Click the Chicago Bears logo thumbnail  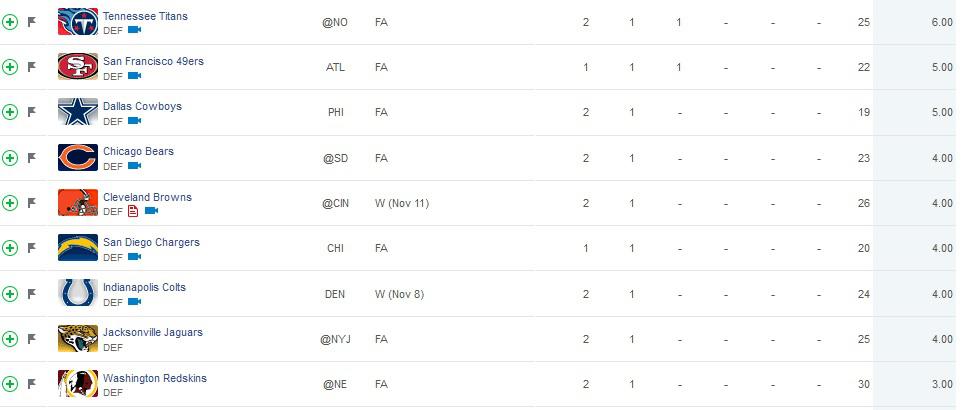(x=78, y=157)
